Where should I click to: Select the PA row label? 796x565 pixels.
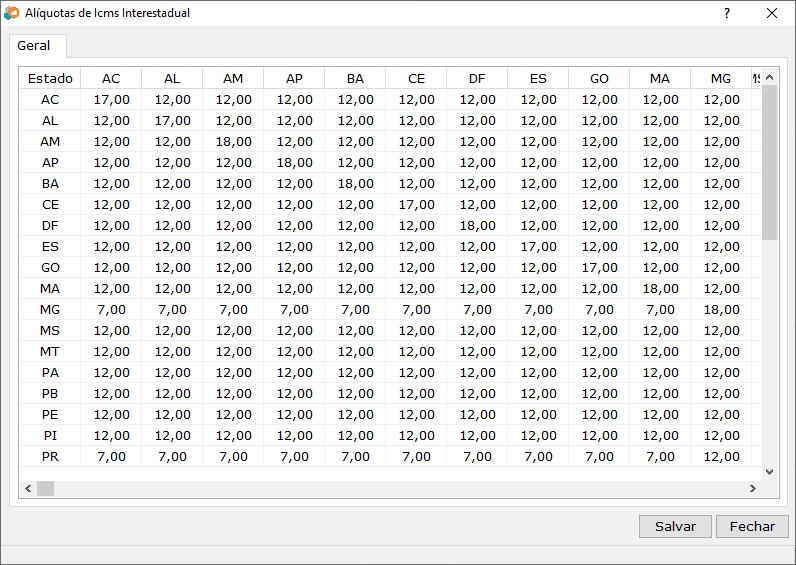[x=50, y=373]
